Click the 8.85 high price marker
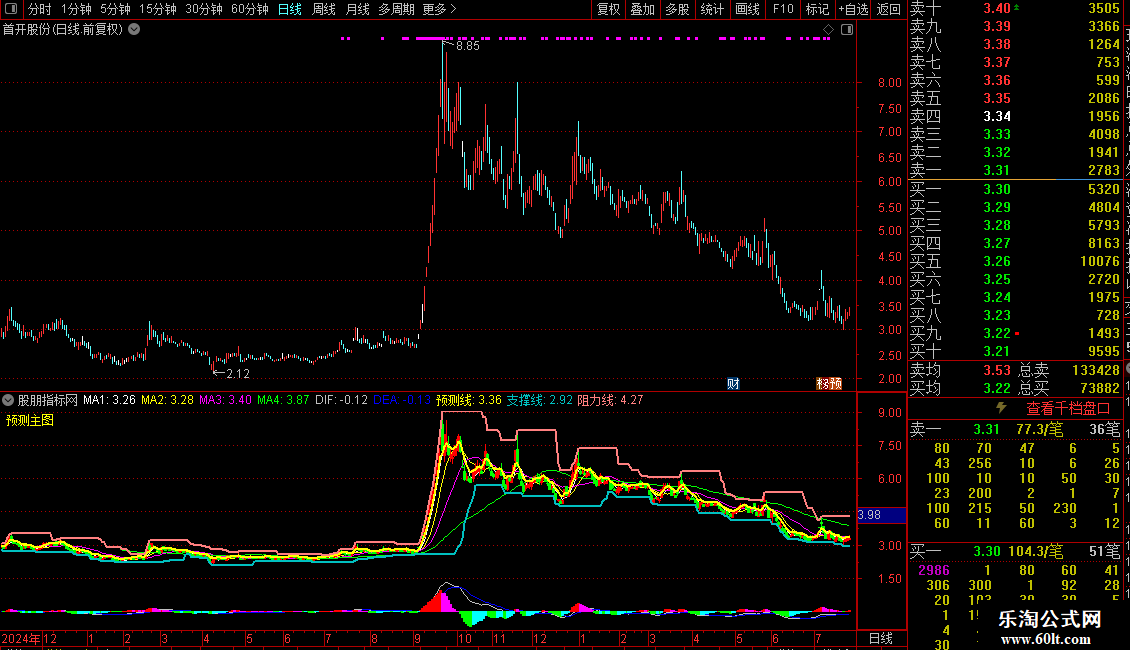Viewport: 1130px width, 650px height. 467,45
